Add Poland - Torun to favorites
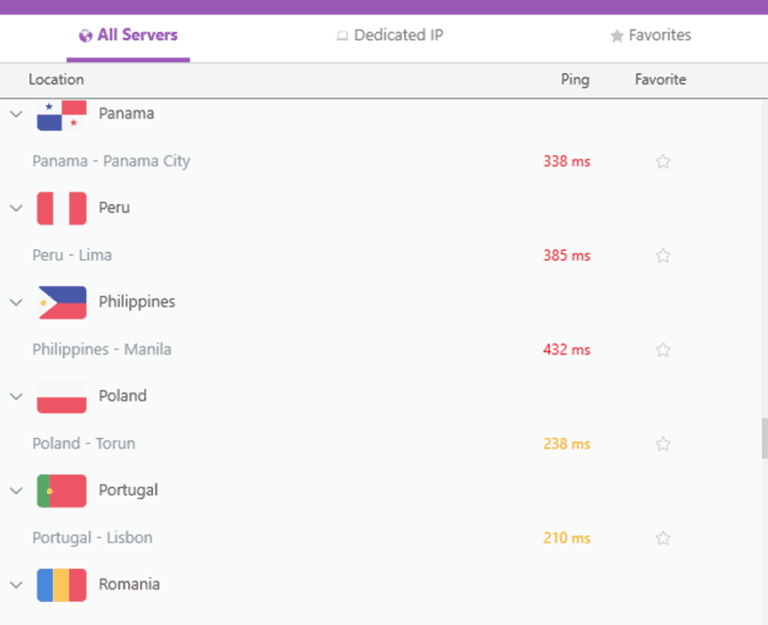Viewport: 768px width, 625px height. (662, 444)
